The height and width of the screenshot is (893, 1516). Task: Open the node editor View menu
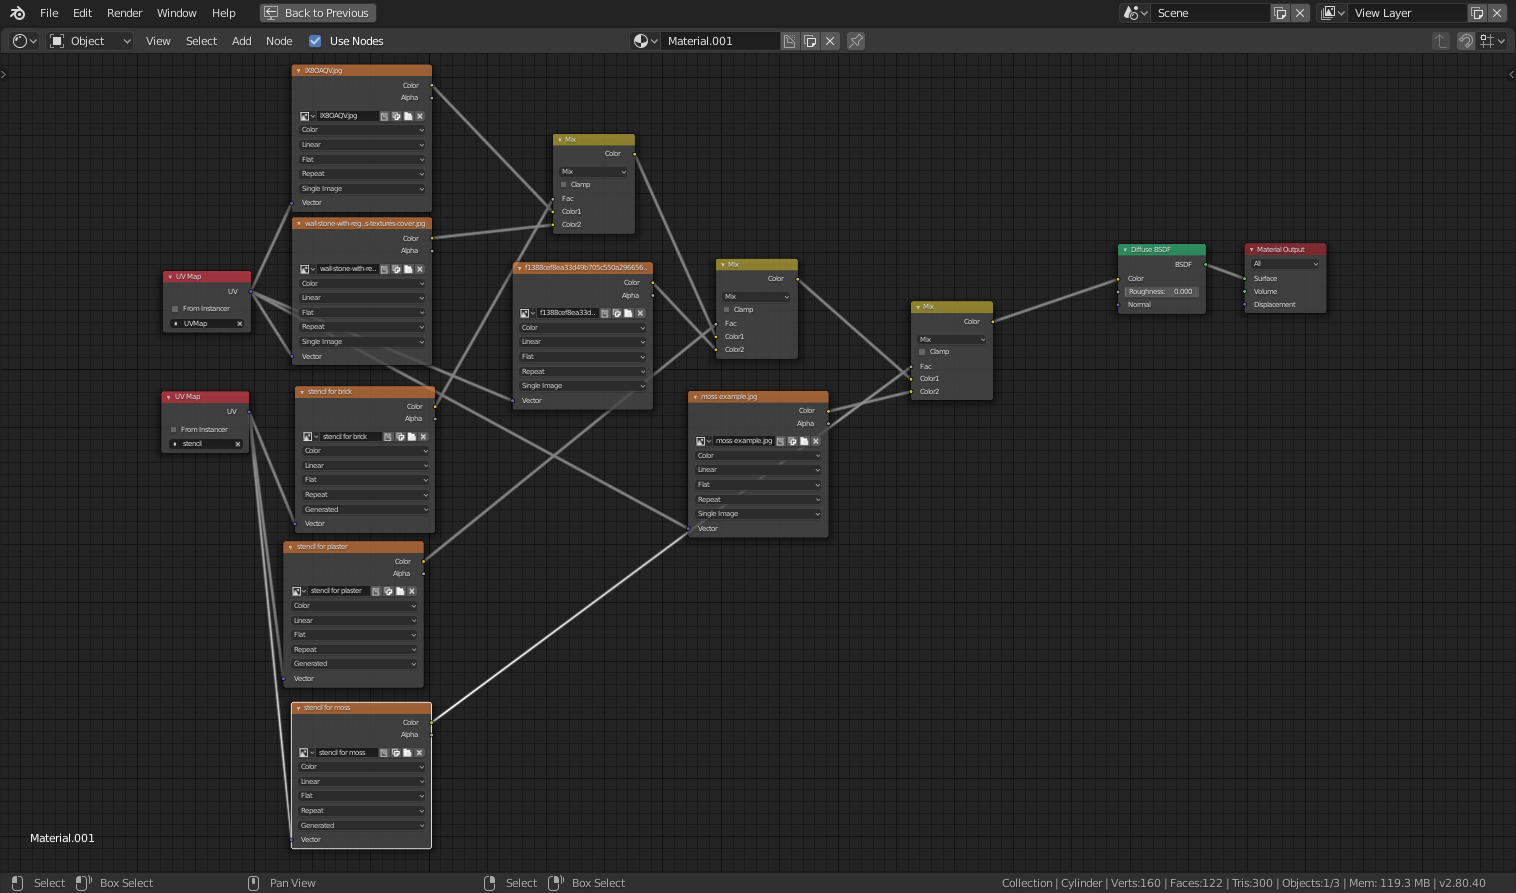(158, 41)
